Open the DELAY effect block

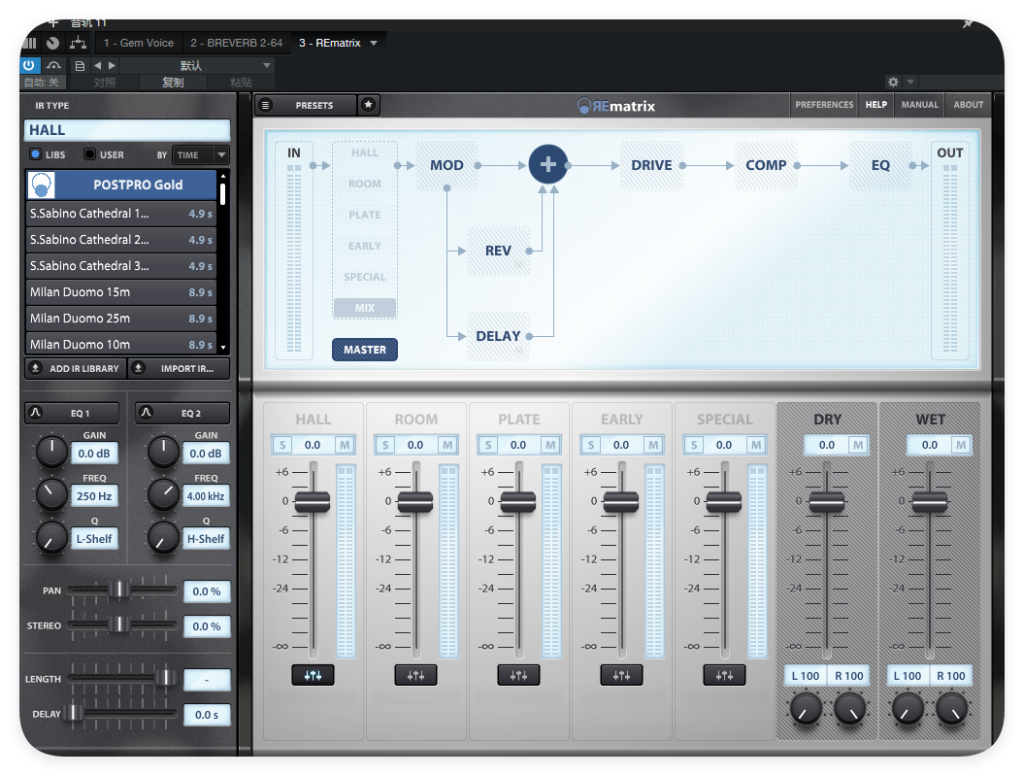[x=498, y=336]
